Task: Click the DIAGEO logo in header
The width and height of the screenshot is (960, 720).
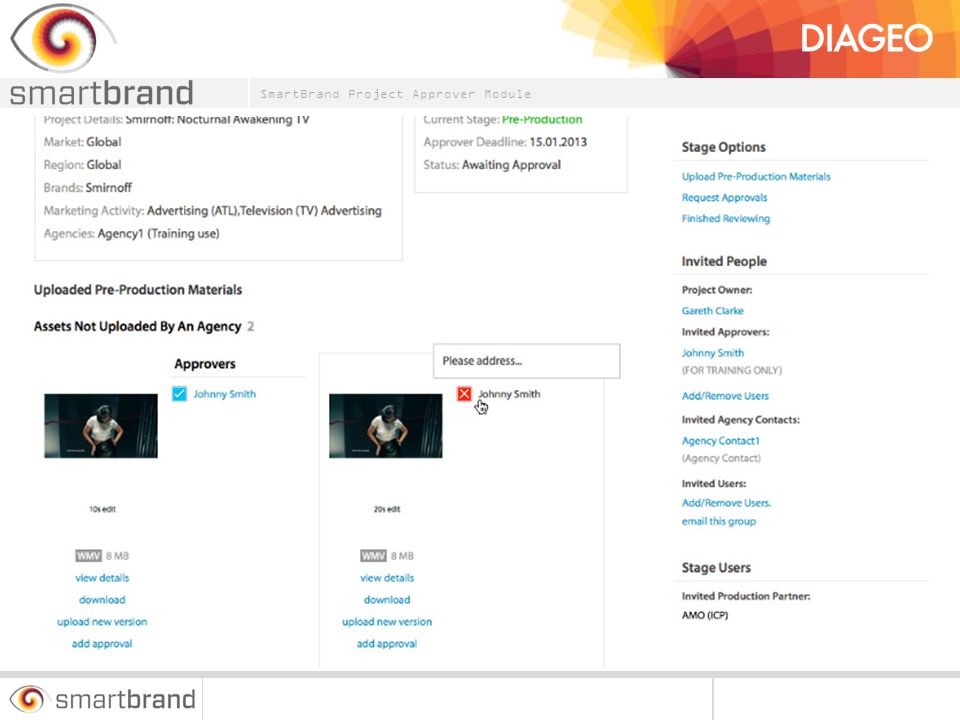Action: coord(866,39)
